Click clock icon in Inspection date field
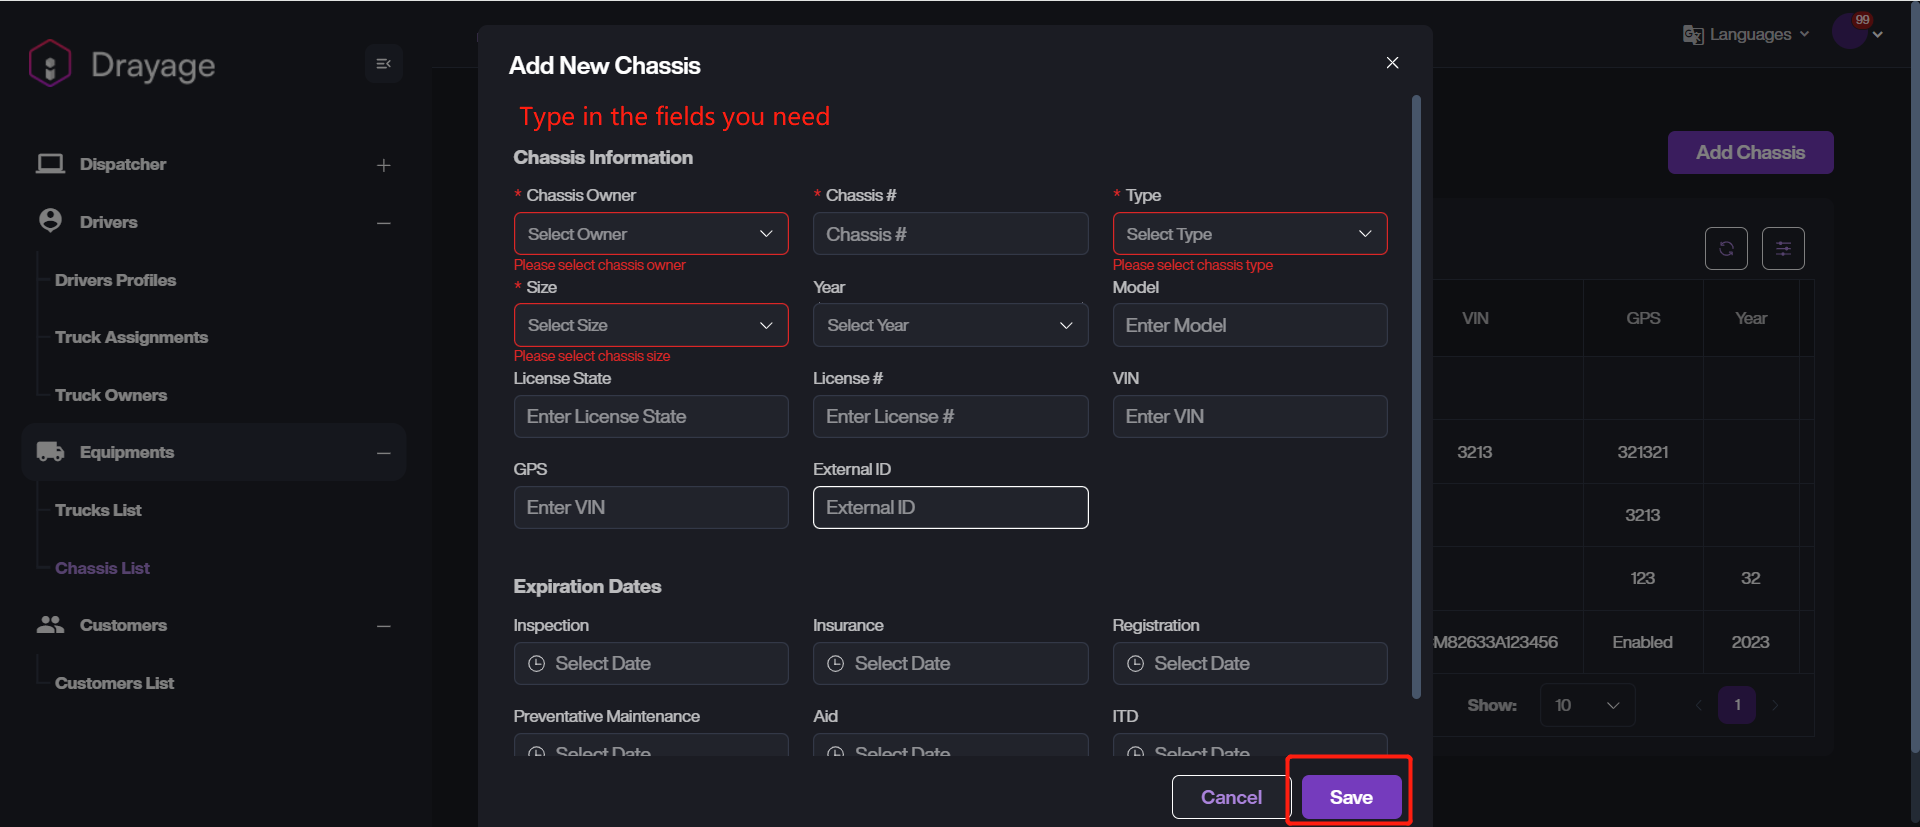Viewport: 1920px width, 827px height. (536, 664)
